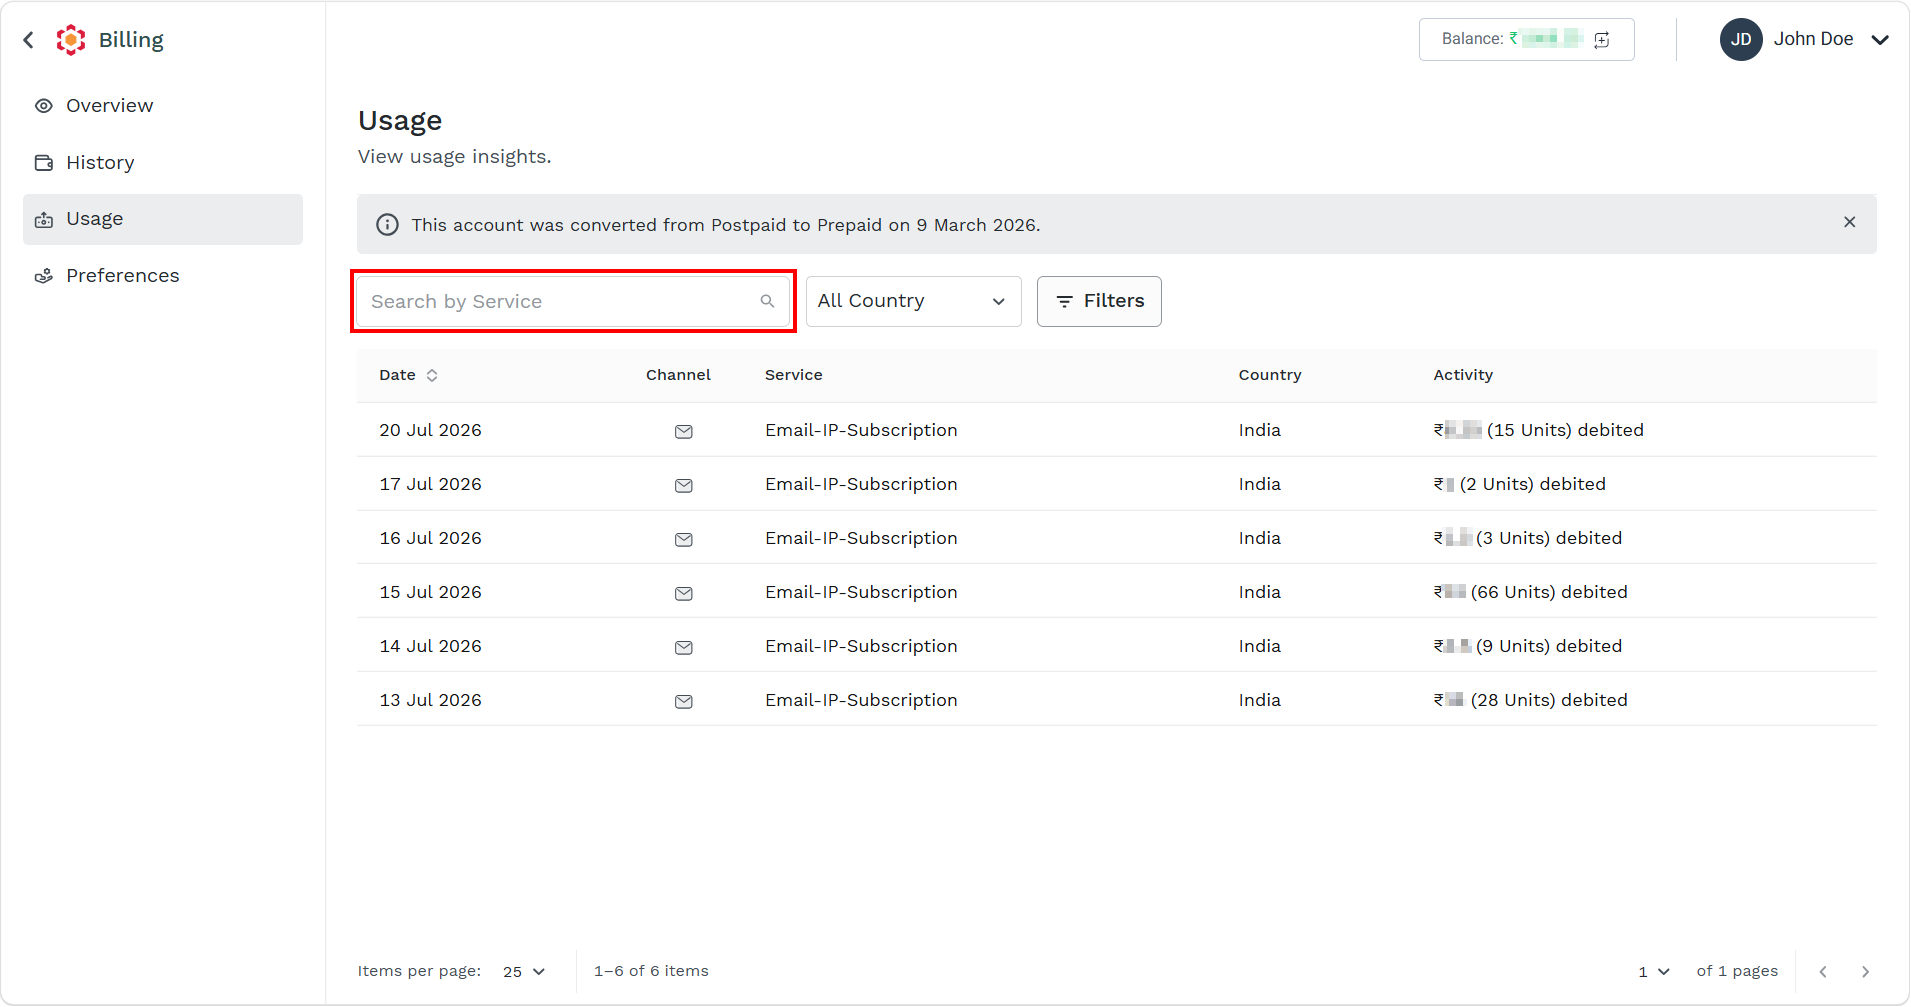The width and height of the screenshot is (1911, 1007).
Task: Click the John Doe username
Action: click(x=1813, y=39)
